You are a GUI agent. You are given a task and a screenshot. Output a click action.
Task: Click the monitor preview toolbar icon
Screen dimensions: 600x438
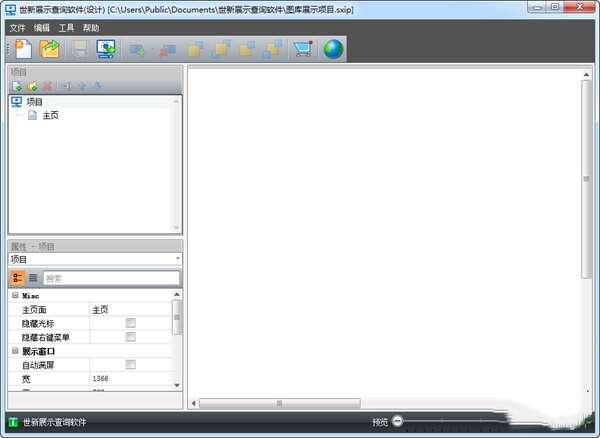[106, 48]
